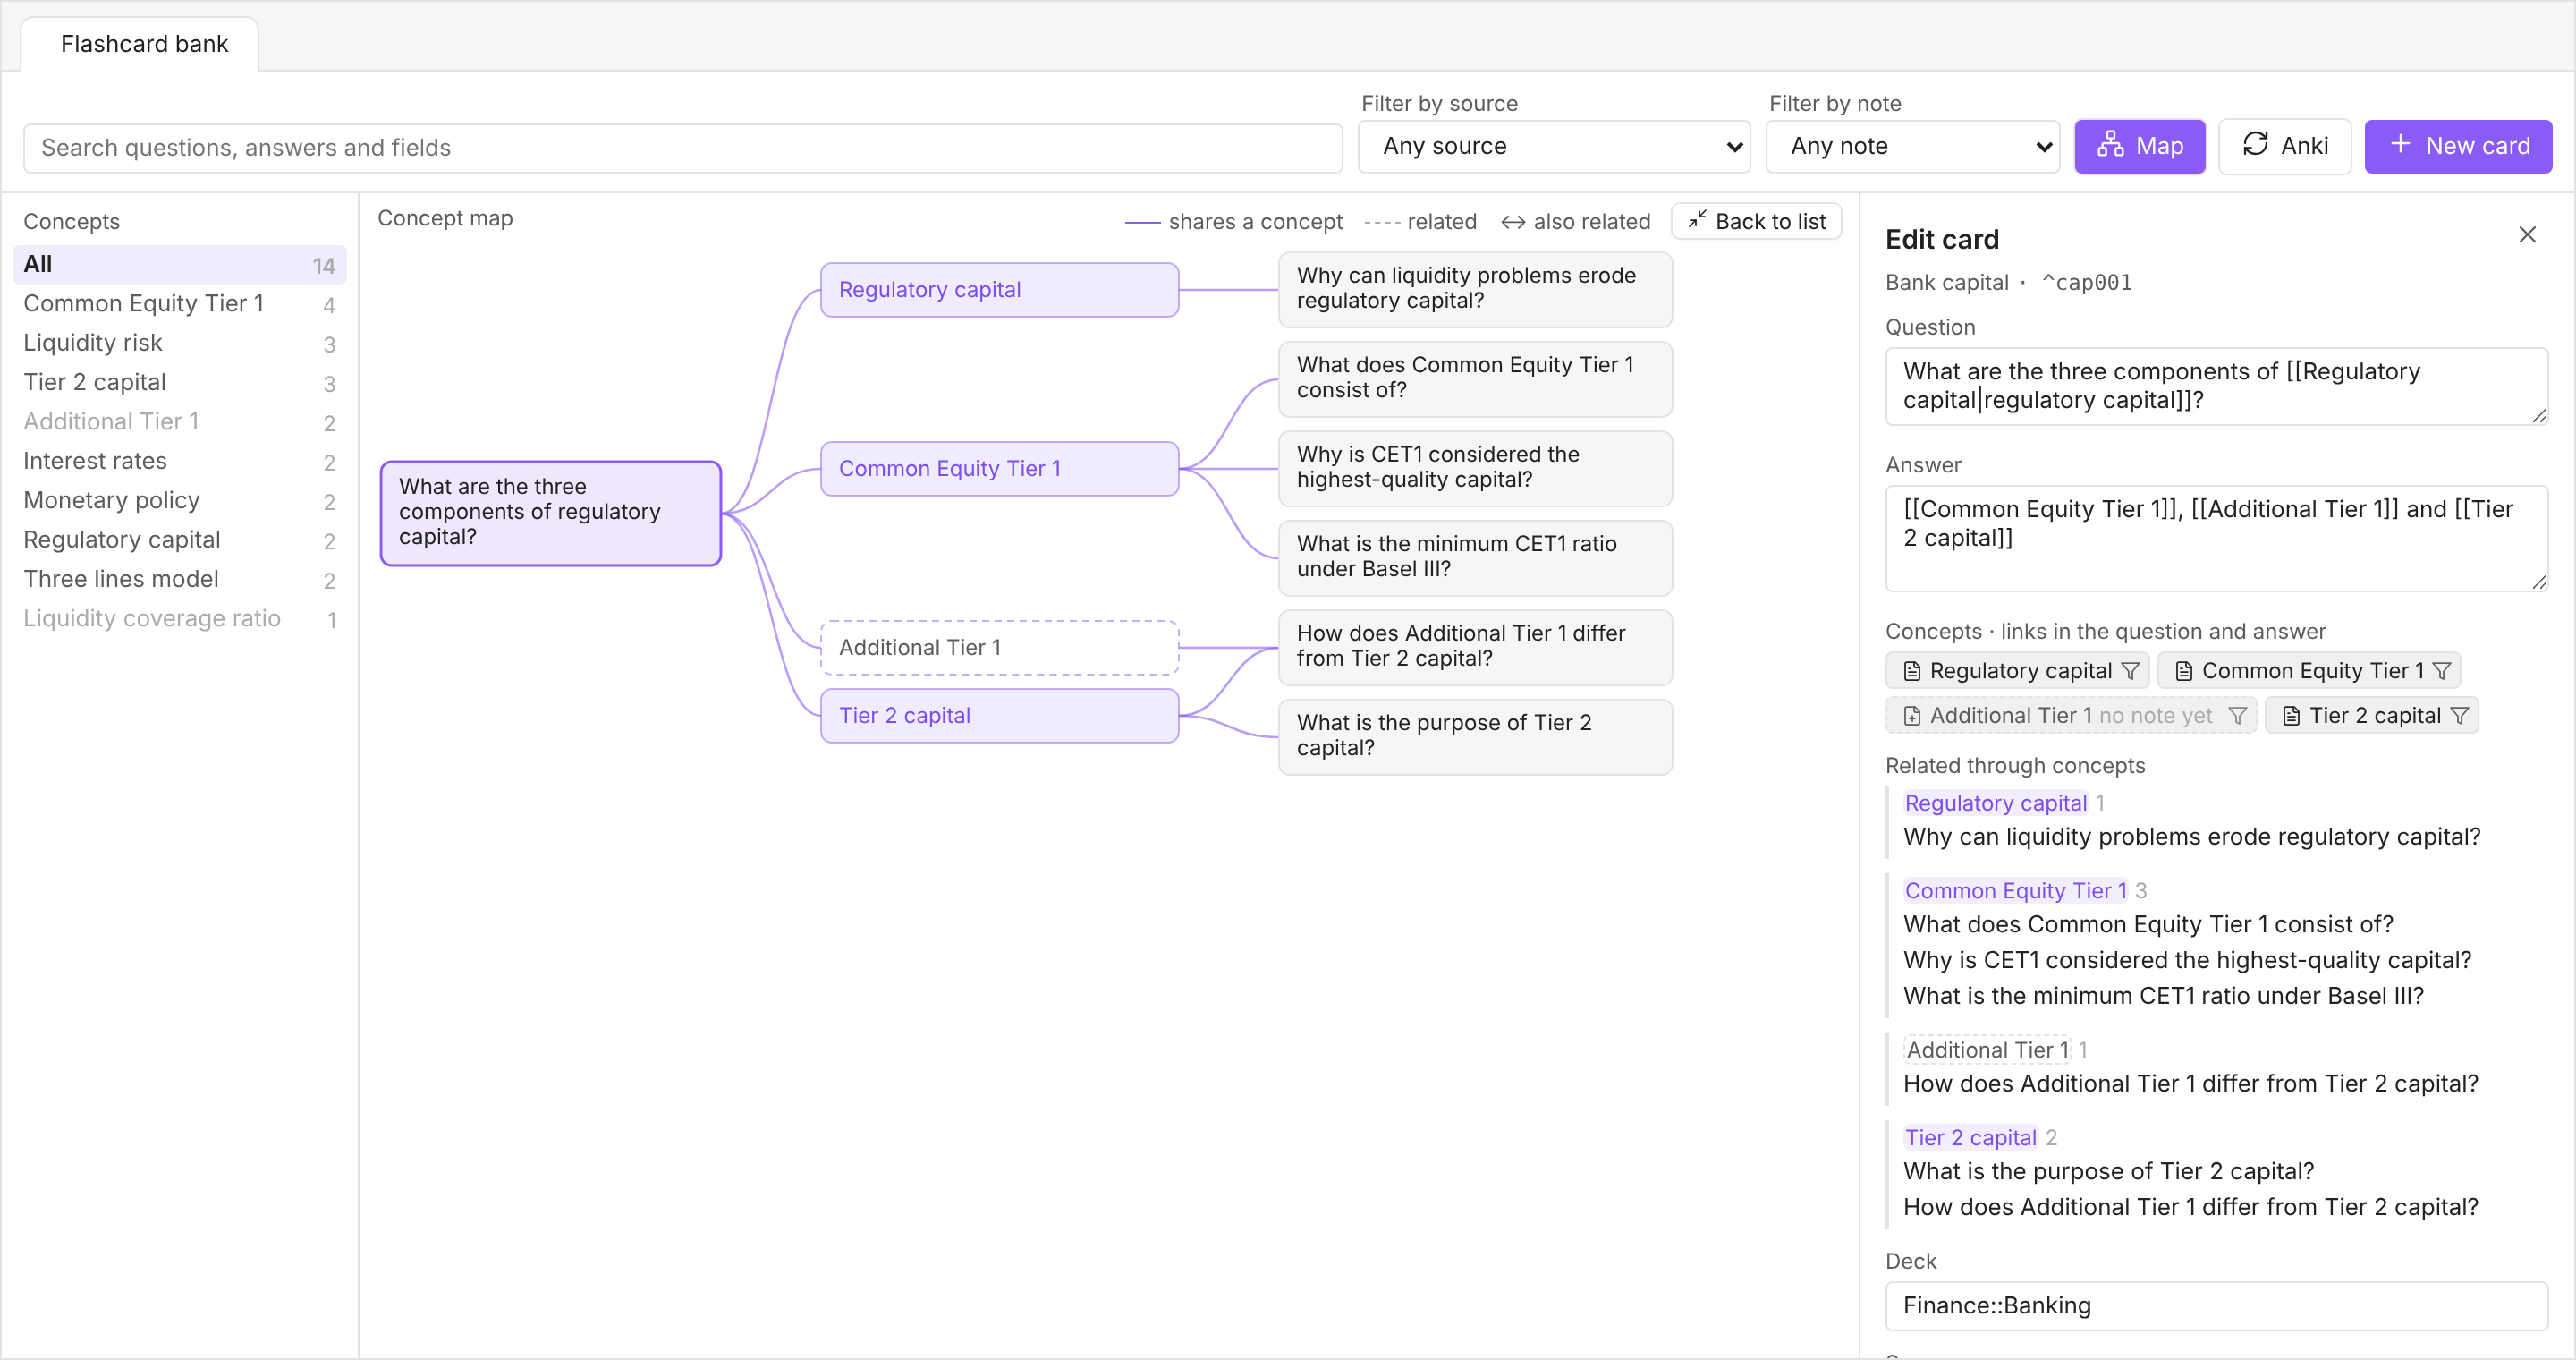
Task: Open map card on purpose of Tier 2
Action: (1475, 736)
